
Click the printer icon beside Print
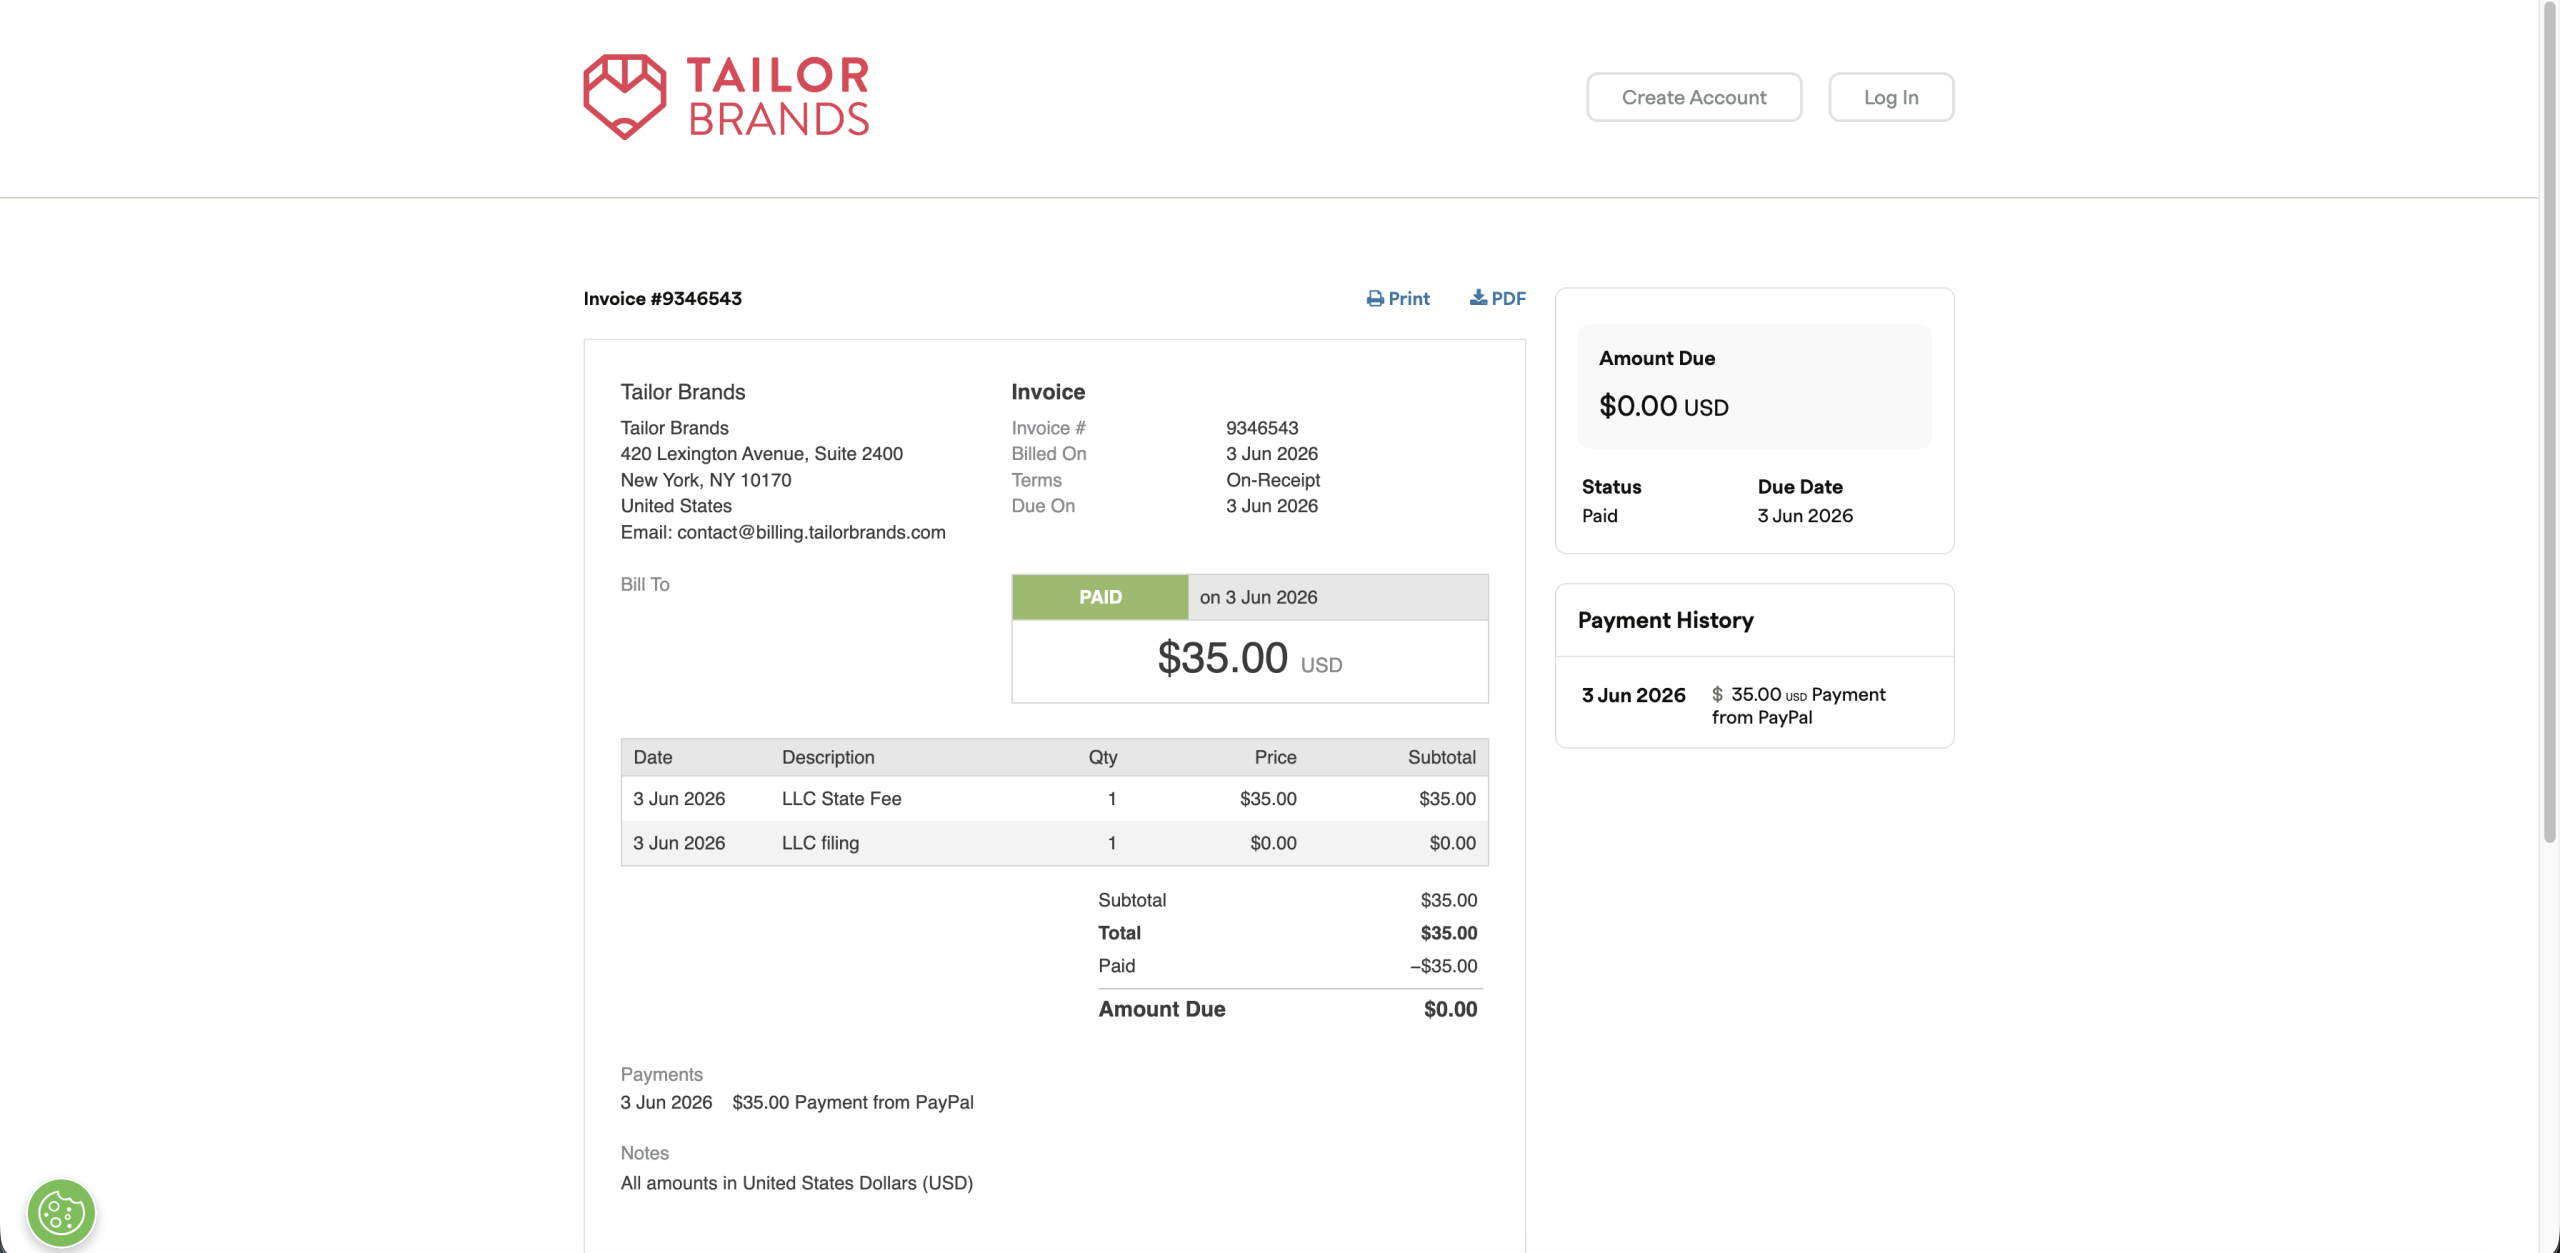1375,298
